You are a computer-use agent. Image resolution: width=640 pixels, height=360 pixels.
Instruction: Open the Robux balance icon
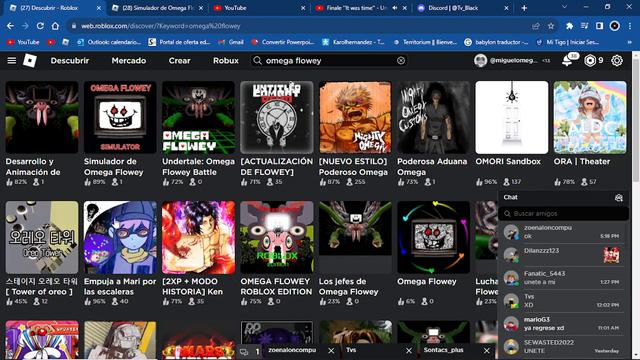590,60
